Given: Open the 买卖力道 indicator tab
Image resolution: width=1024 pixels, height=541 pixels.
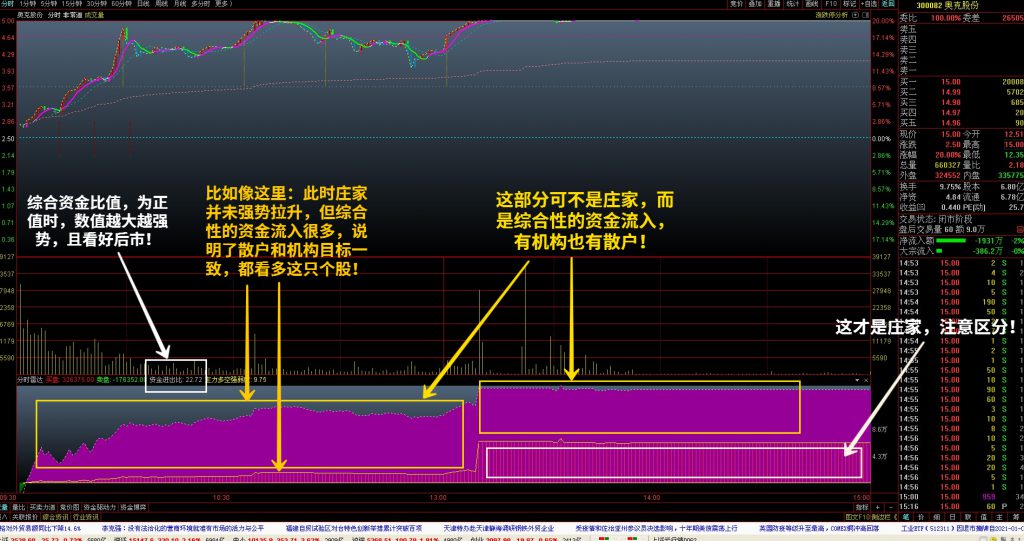Looking at the screenshot, I should tap(43, 507).
